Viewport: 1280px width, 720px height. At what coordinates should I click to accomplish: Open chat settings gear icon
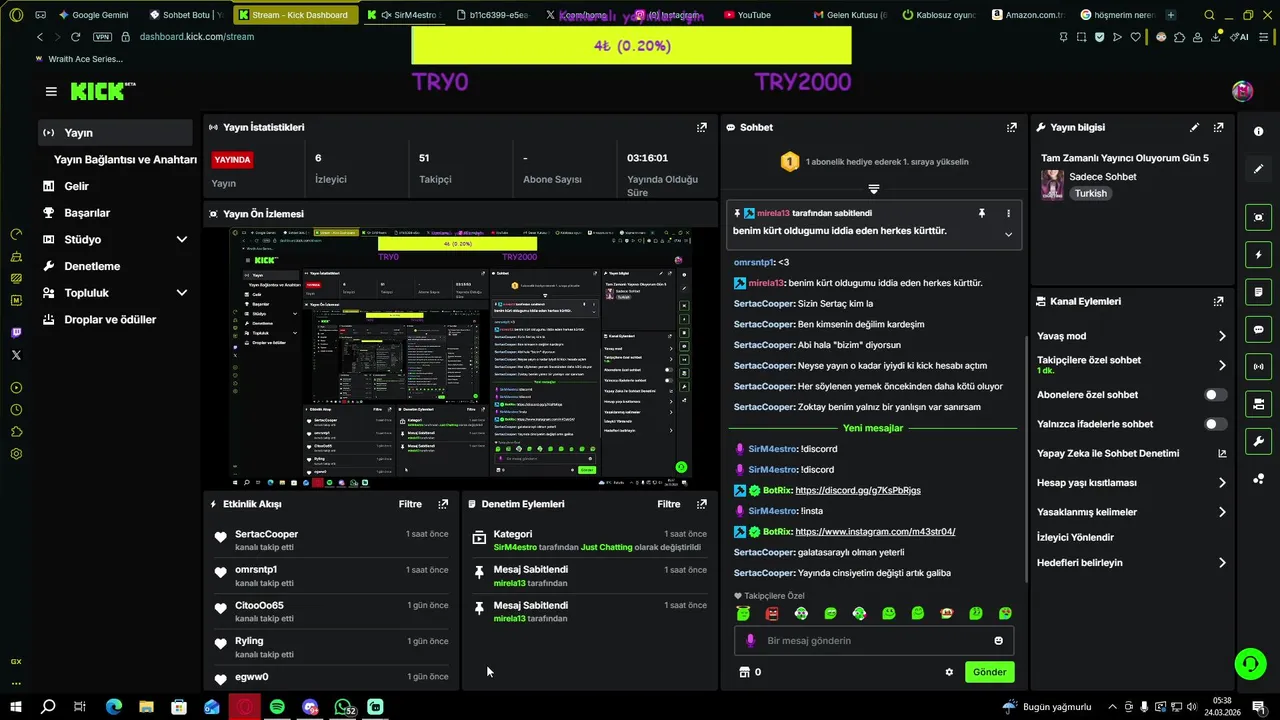point(949,672)
